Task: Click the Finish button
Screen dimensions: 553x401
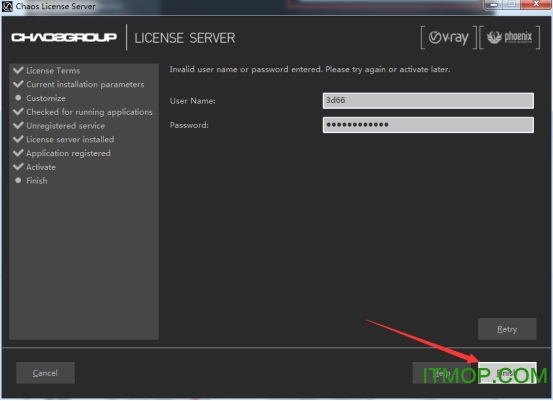Action: click(x=507, y=373)
